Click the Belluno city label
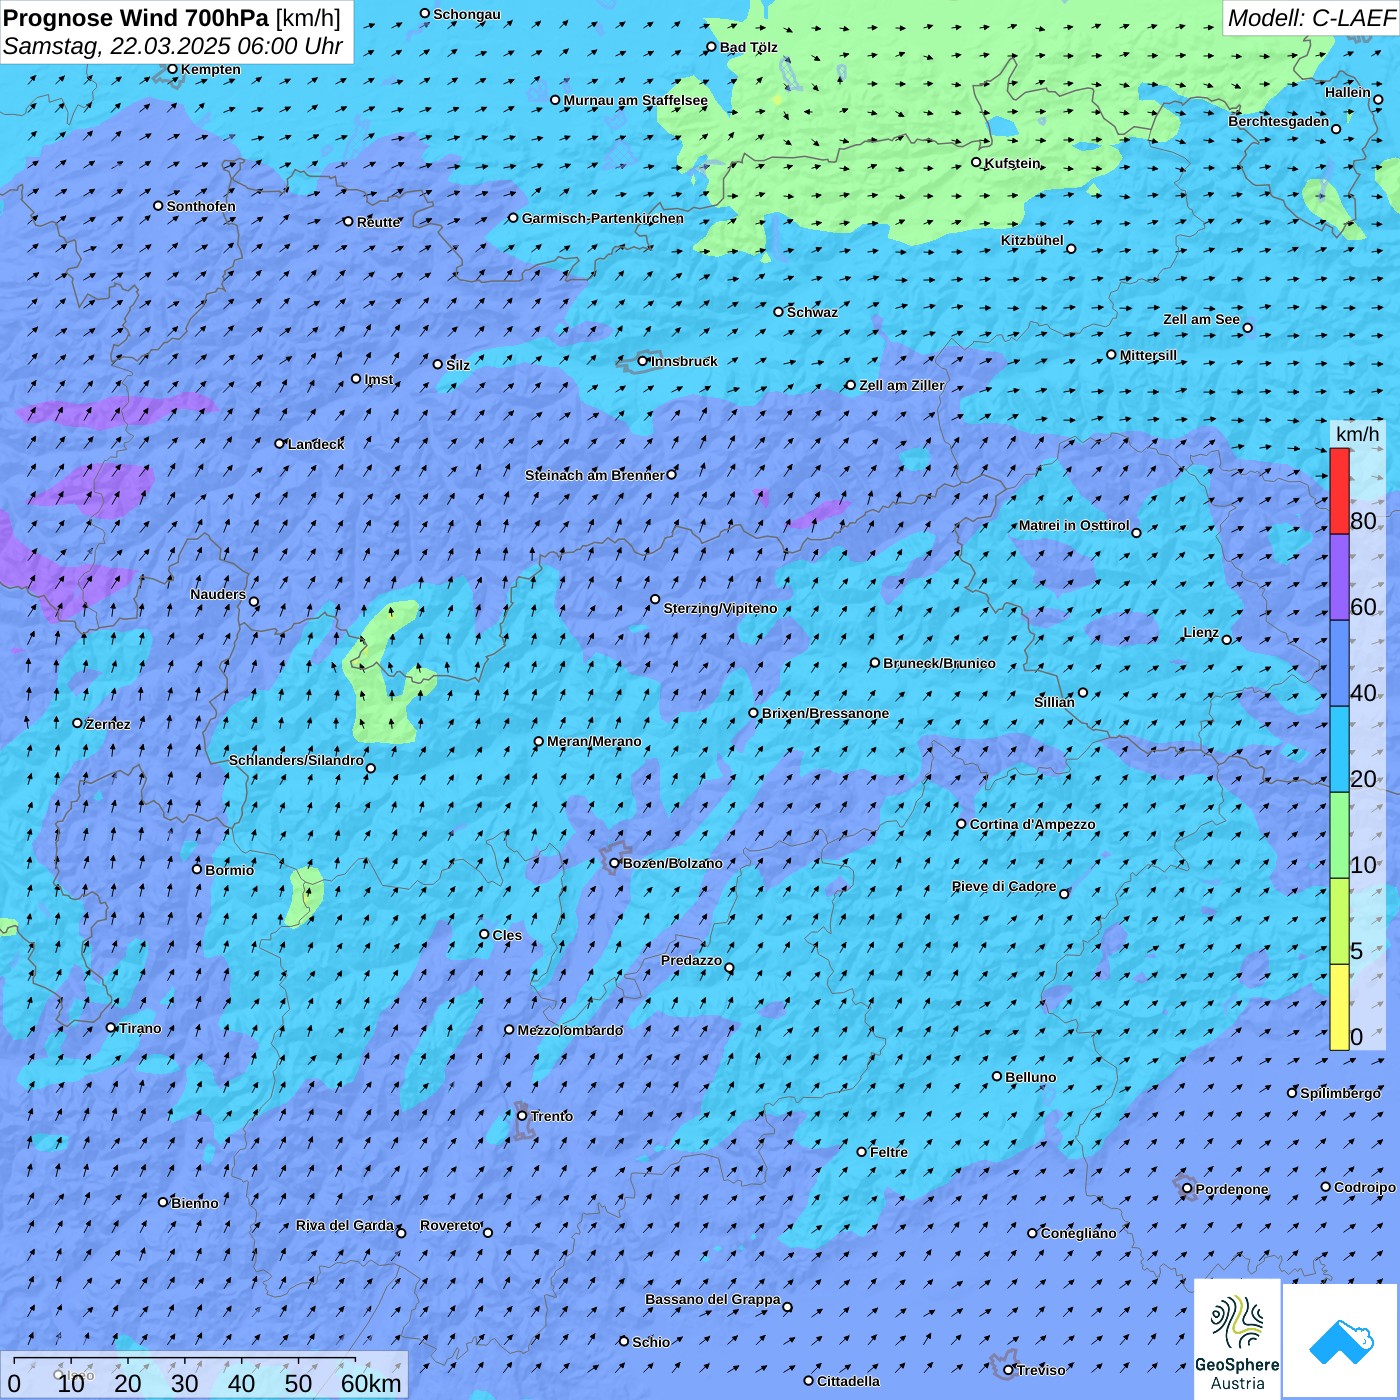The height and width of the screenshot is (1400, 1400). (1030, 1077)
